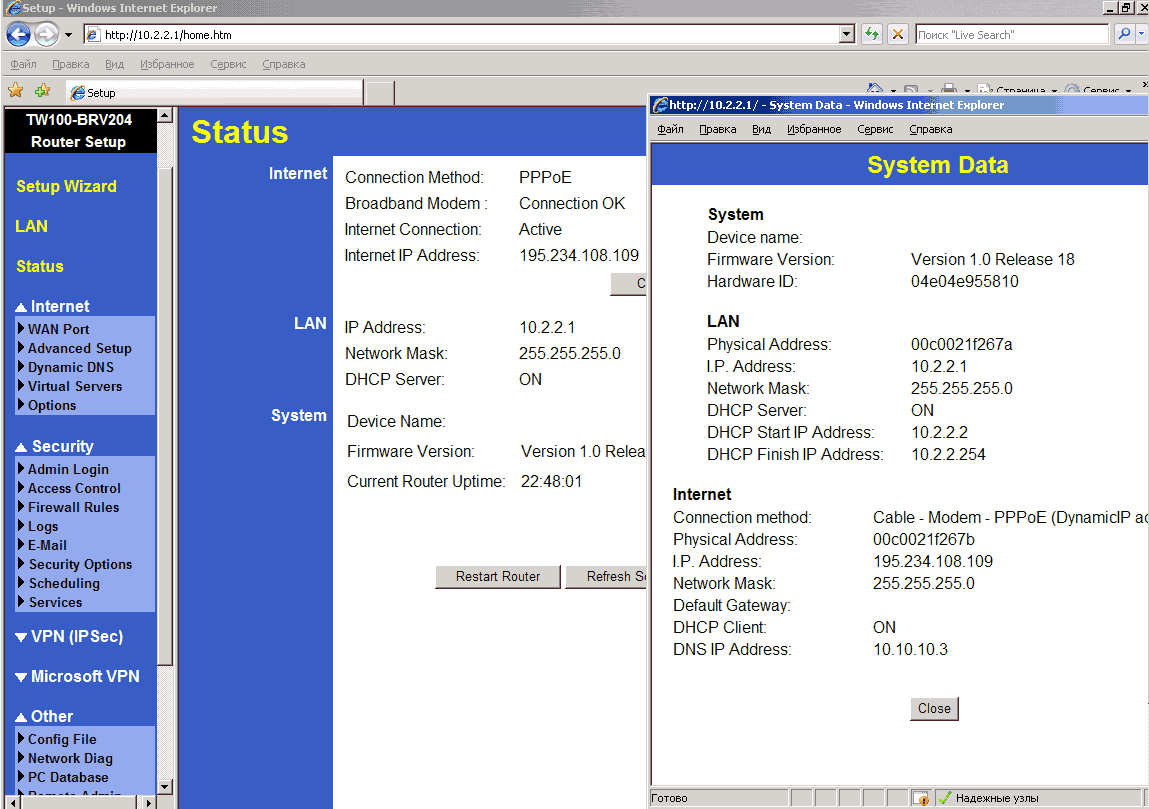1149x809 pixels.
Task: Collapse the Internet section in sidebar
Action: point(52,306)
